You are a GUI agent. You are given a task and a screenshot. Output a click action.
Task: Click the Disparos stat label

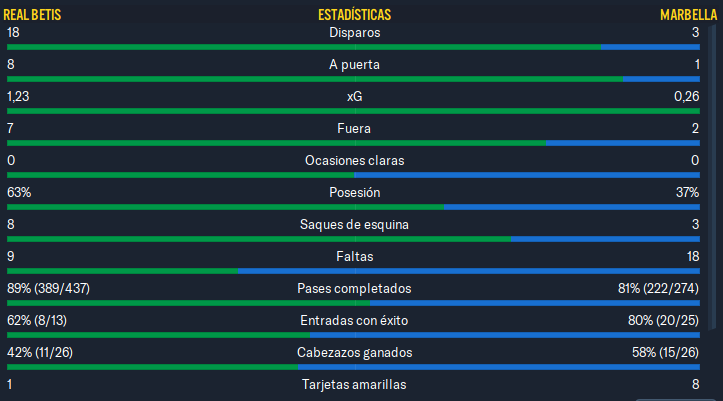[x=355, y=33]
